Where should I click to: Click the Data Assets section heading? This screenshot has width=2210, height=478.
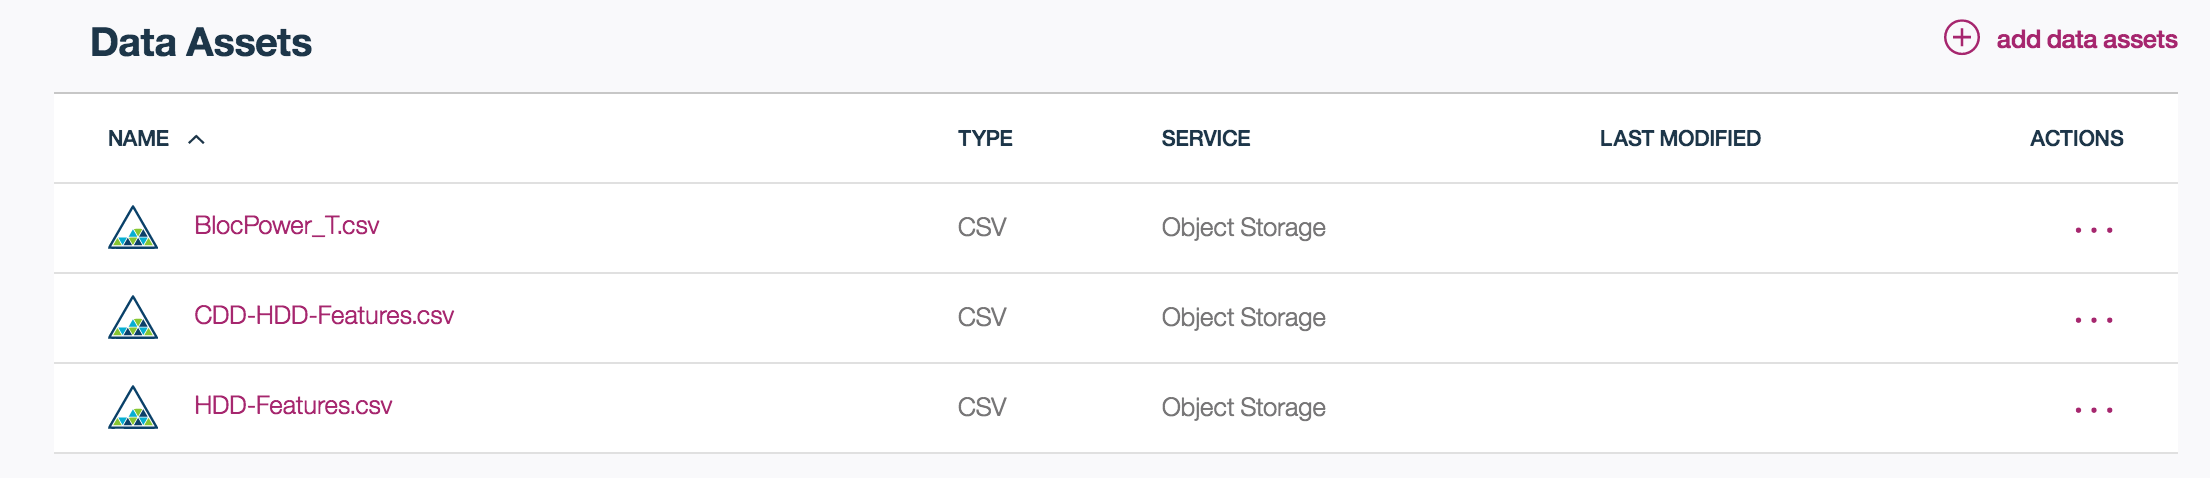(x=201, y=42)
